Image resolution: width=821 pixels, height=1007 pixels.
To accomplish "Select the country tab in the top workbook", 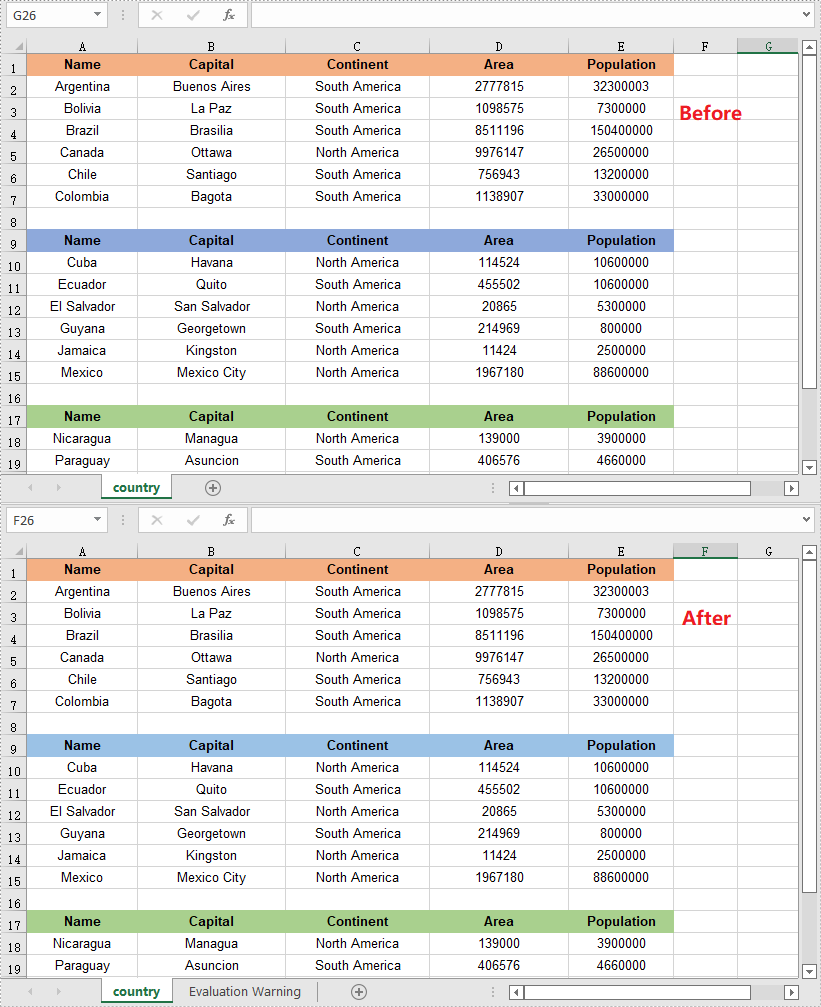I will 136,488.
